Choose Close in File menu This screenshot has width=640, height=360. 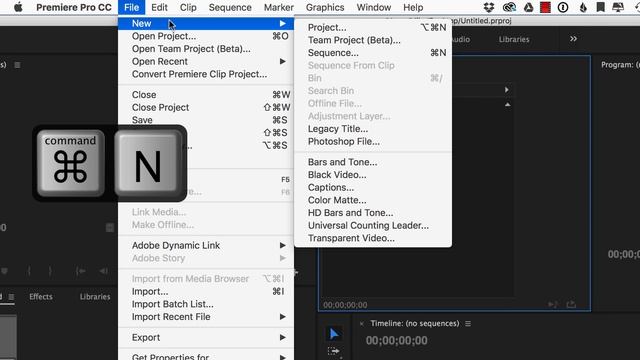coord(206,95)
